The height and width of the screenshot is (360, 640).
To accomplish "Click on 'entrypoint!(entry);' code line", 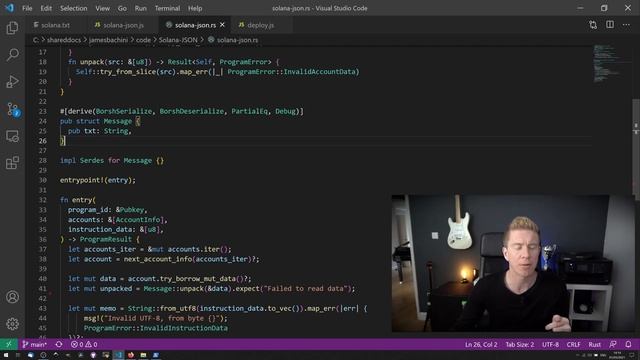I will tap(98, 180).
